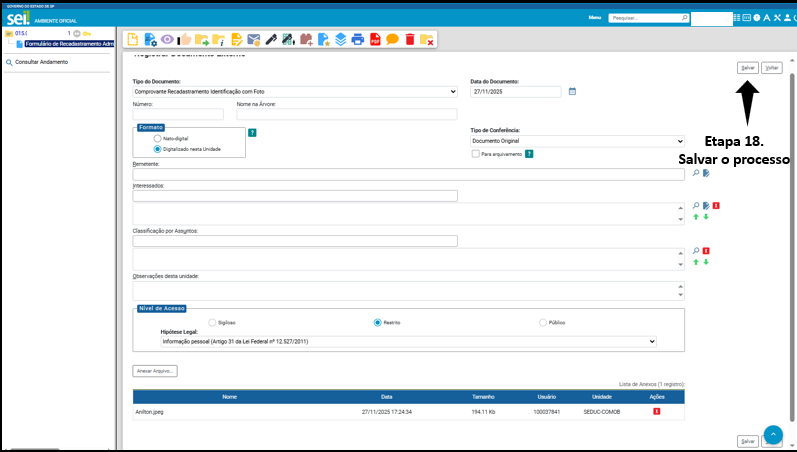Click the red PDF export icon

coord(375,40)
